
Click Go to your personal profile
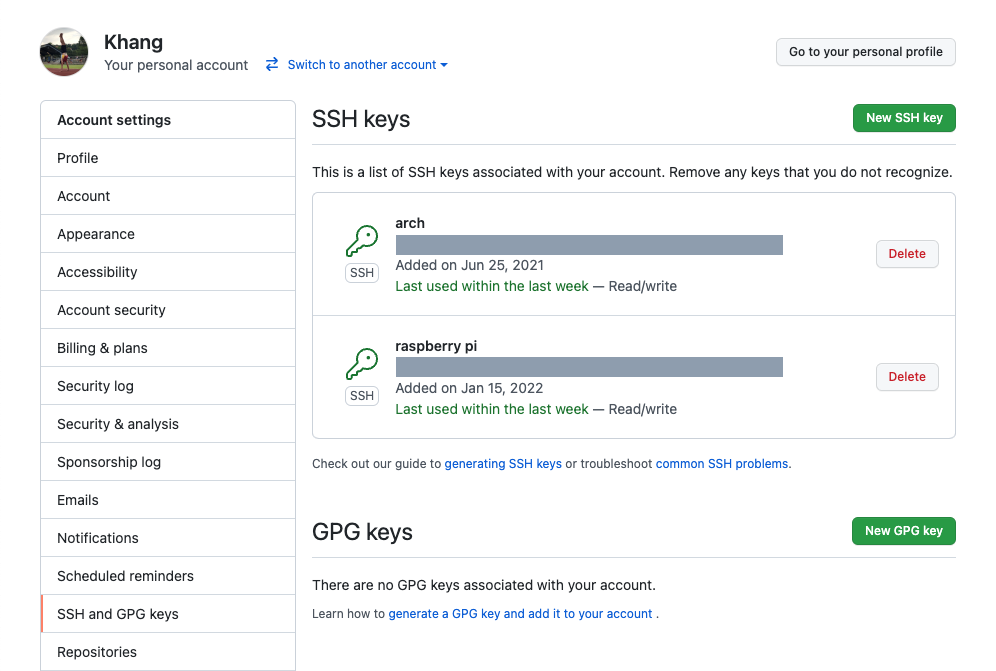[x=865, y=51]
